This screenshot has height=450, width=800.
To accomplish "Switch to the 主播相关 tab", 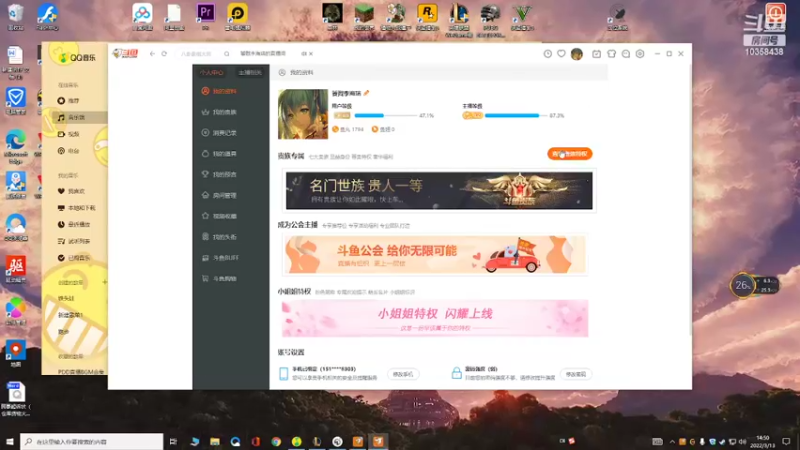I will 249,72.
